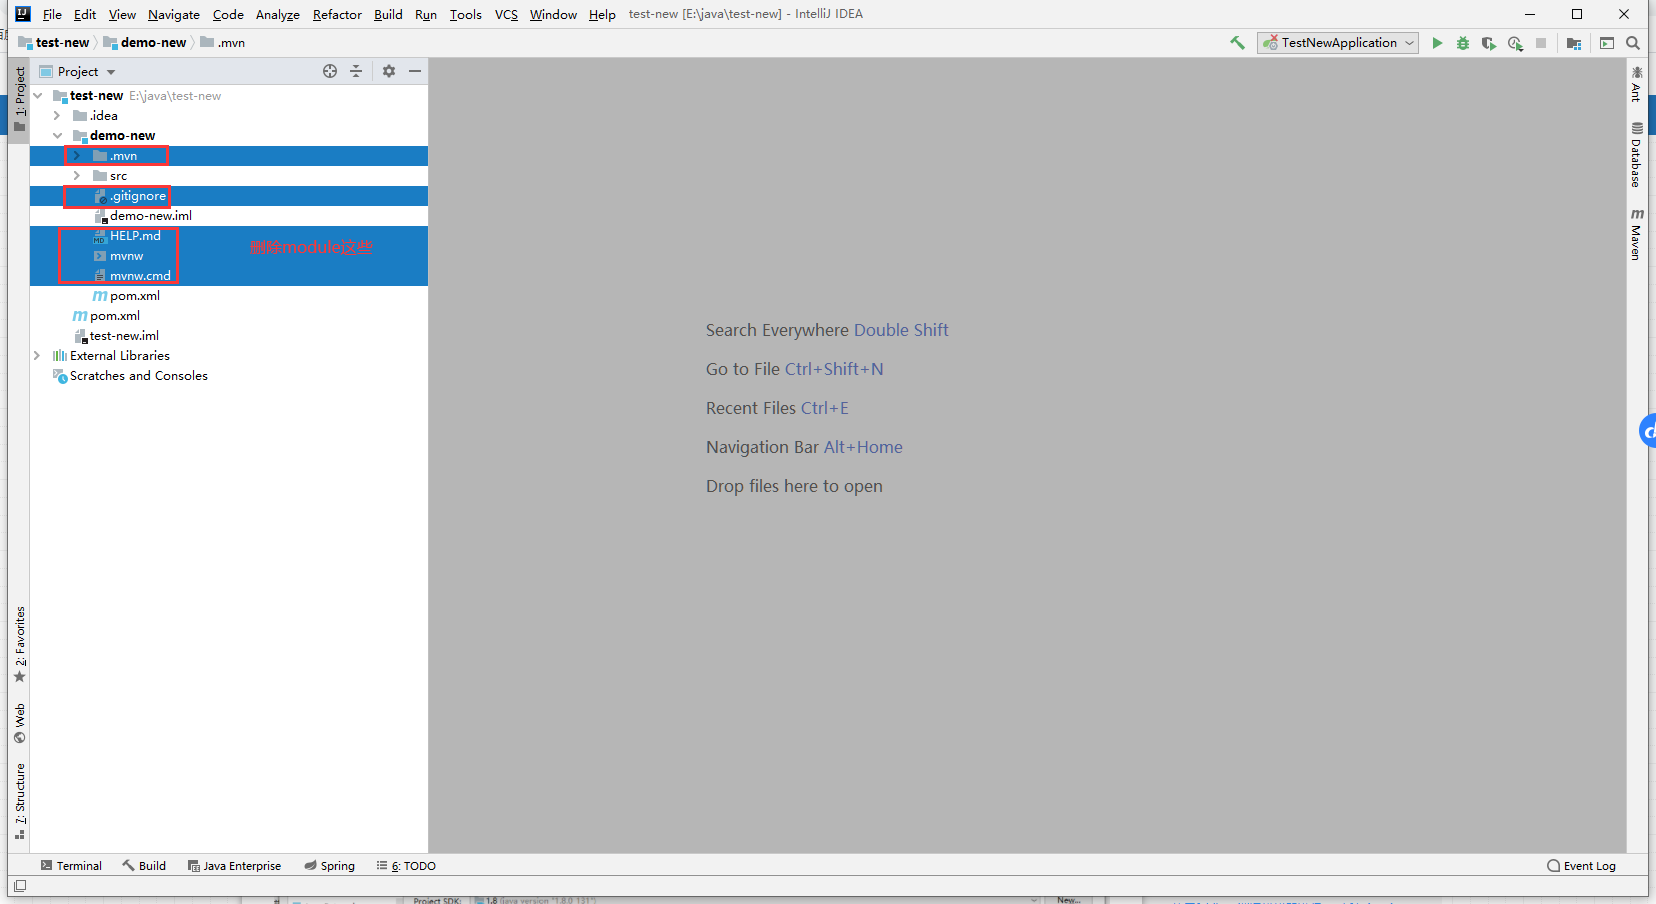
Task: Select the mvnw file
Action: [x=229, y=256]
